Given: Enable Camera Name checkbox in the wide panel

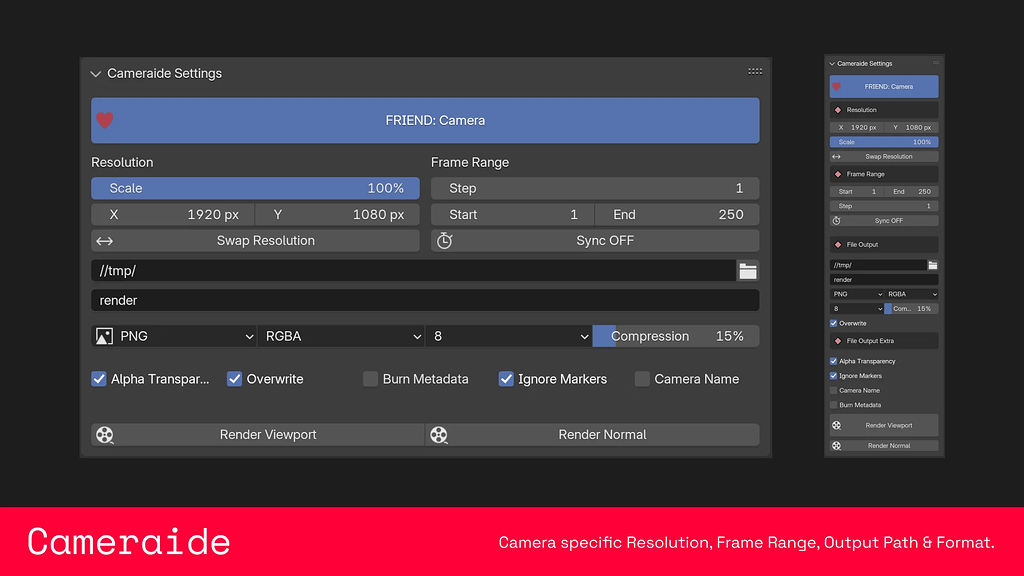Looking at the screenshot, I should [x=642, y=379].
